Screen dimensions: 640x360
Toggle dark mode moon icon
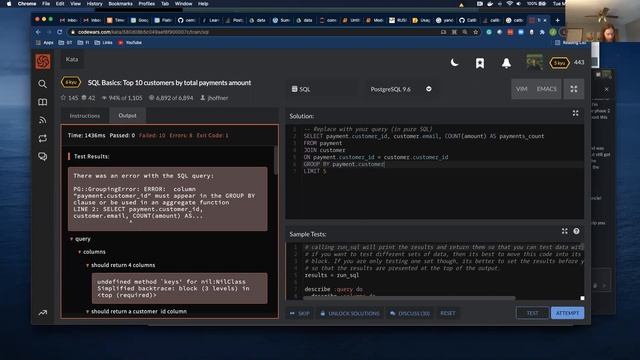point(454,62)
